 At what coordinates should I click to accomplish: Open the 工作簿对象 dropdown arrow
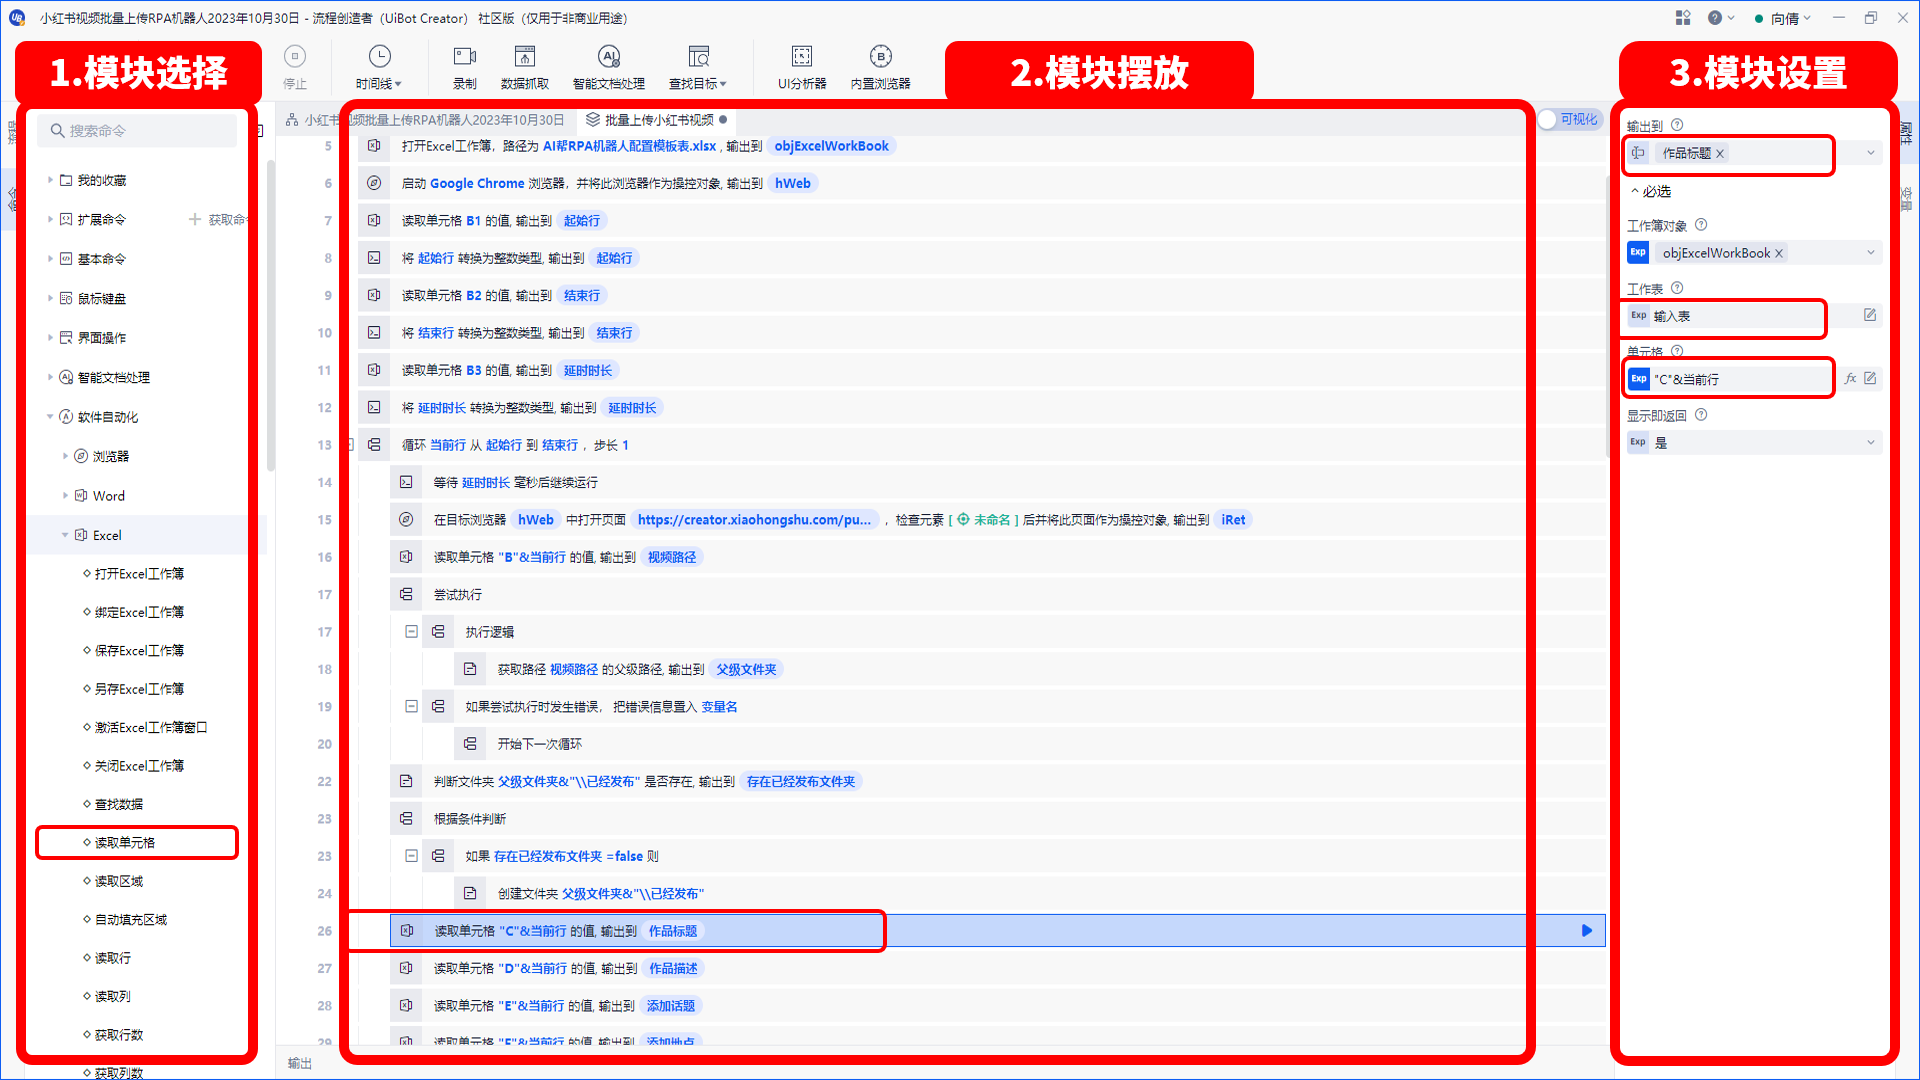pyautogui.click(x=1871, y=253)
